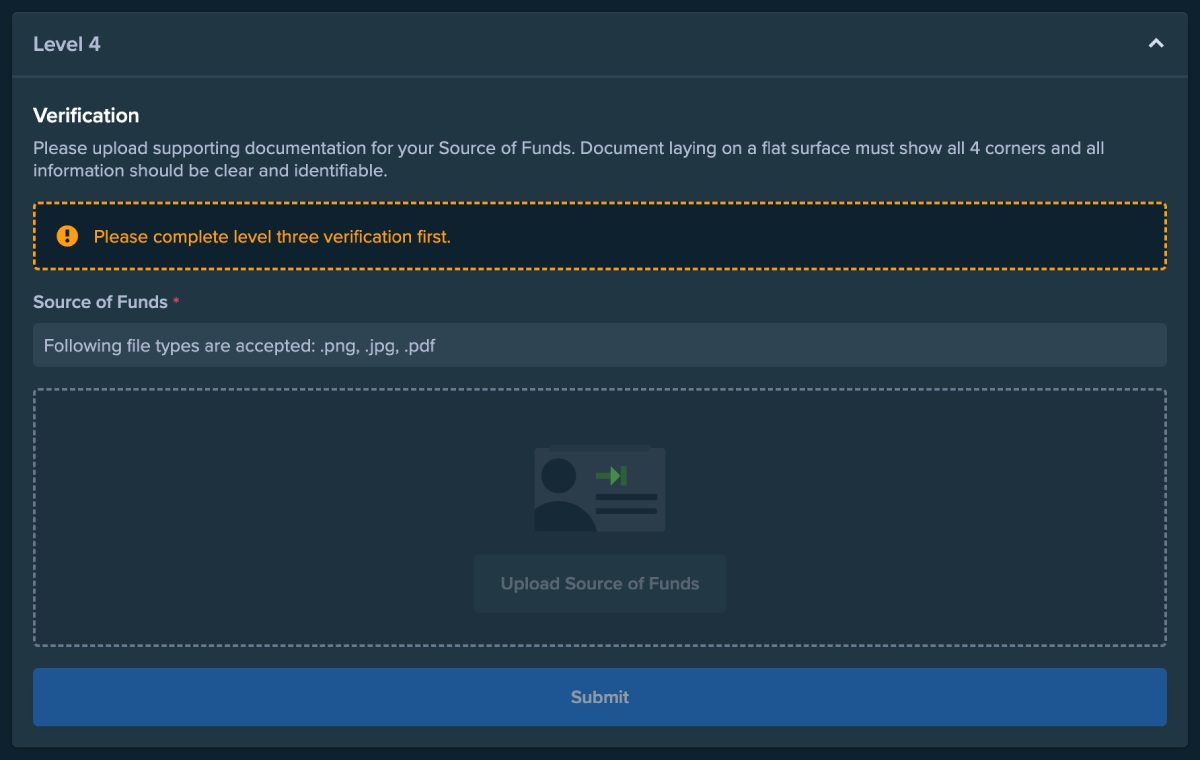Click the Level 4 header title
1200x760 pixels.
pyautogui.click(x=67, y=44)
